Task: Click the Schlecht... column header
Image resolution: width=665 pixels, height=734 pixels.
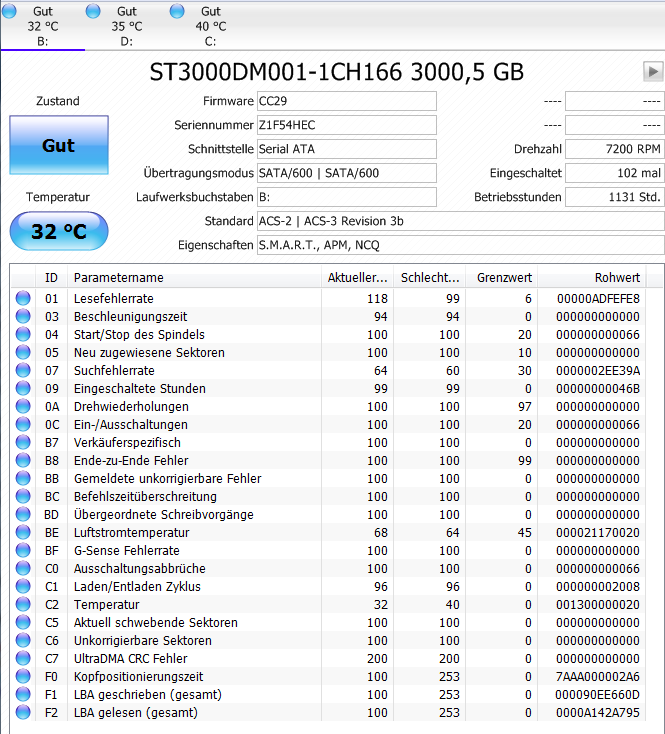Action: pos(430,278)
